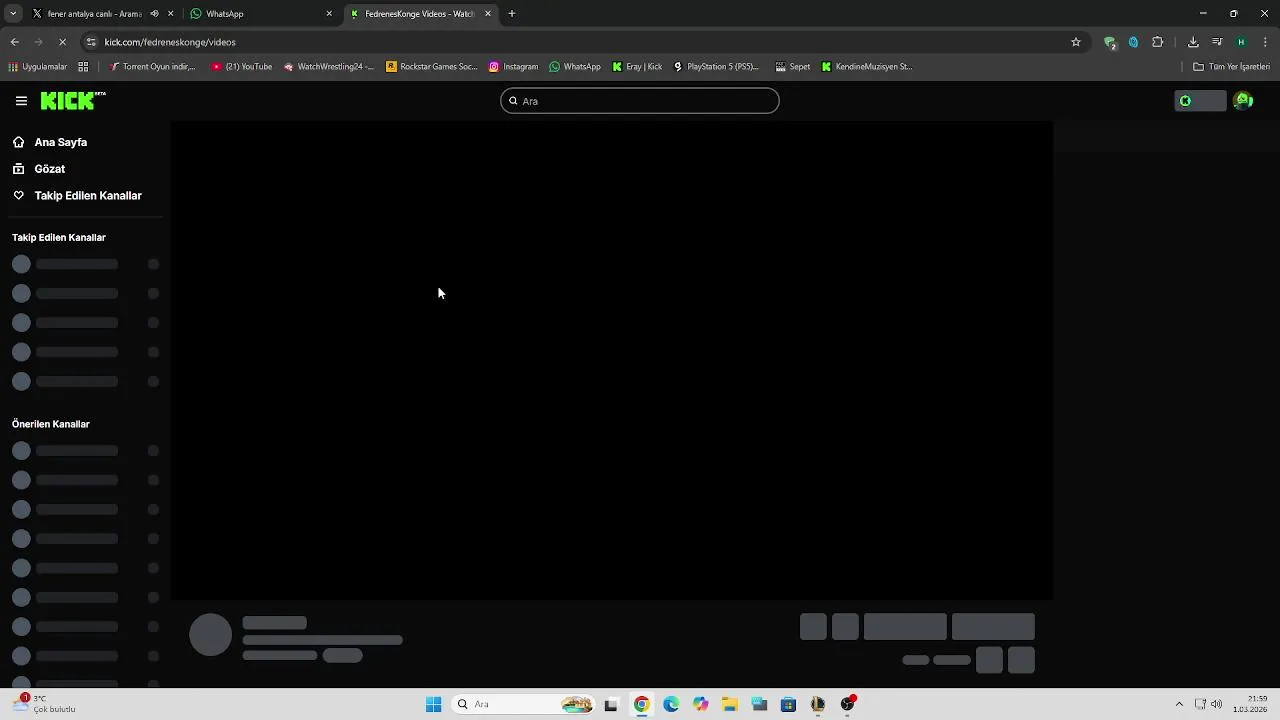Image resolution: width=1280 pixels, height=720 pixels.
Task: Mute audio on the X tab
Action: pyautogui.click(x=154, y=14)
